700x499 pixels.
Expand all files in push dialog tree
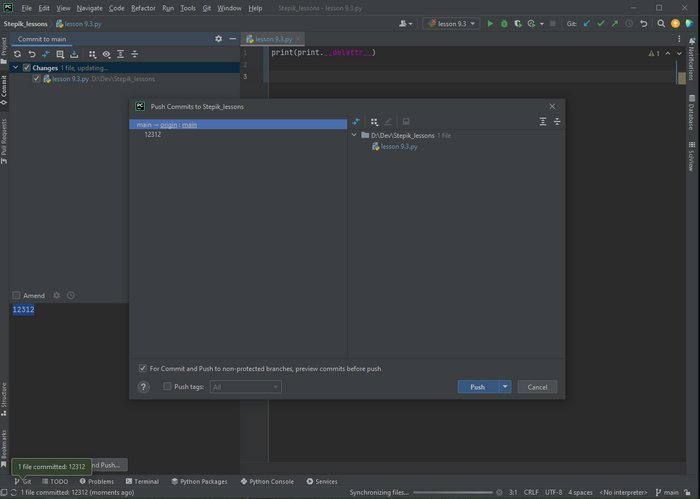pos(543,122)
